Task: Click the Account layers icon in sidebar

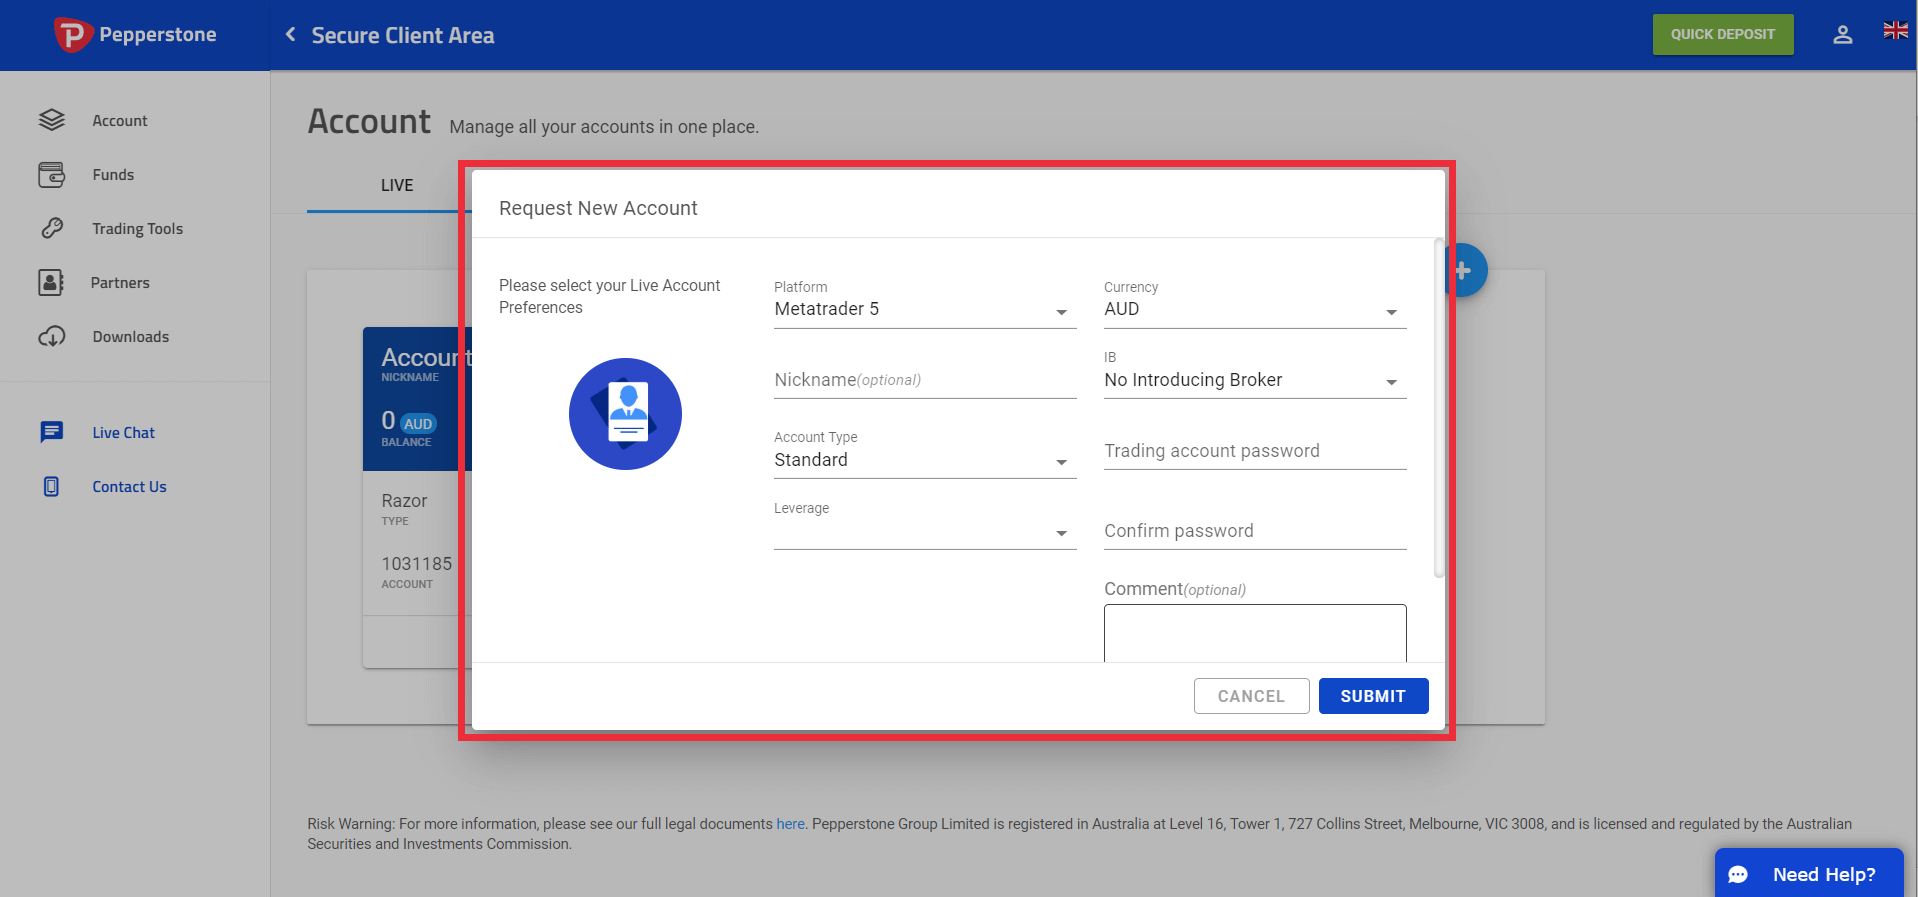Action: click(x=52, y=120)
